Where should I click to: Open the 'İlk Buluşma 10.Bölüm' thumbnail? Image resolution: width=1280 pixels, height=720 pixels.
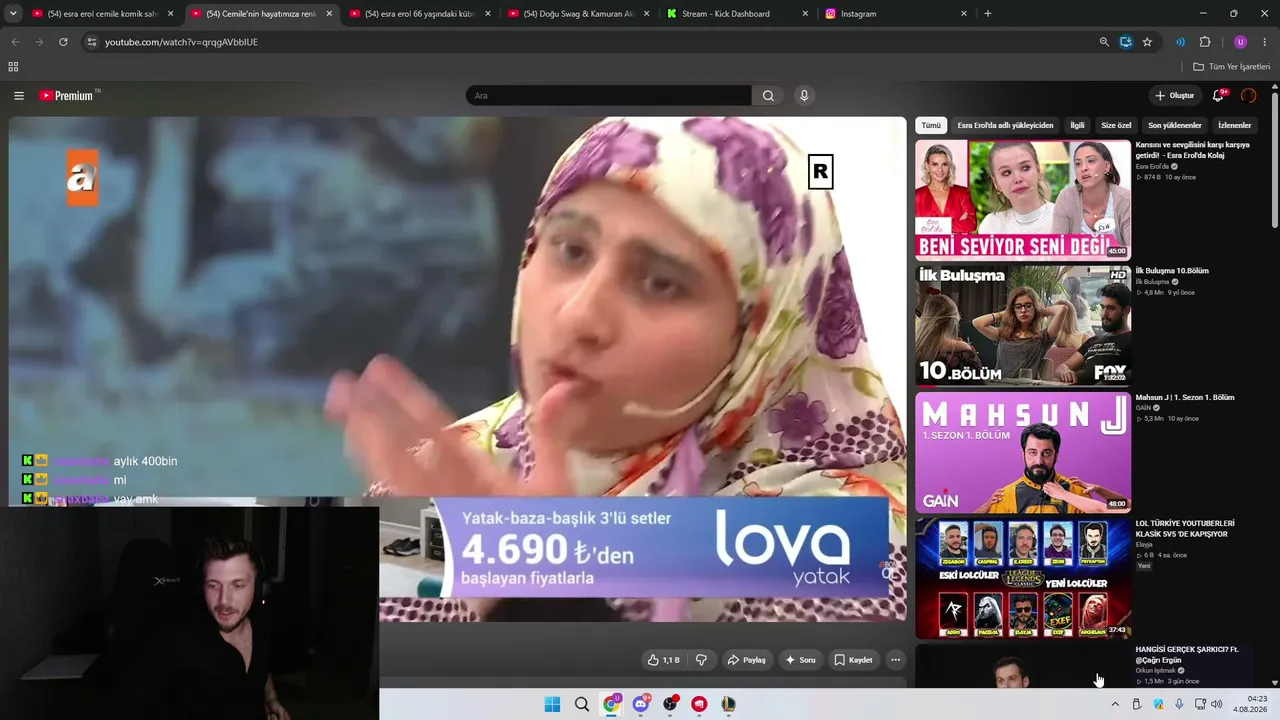tap(1023, 326)
